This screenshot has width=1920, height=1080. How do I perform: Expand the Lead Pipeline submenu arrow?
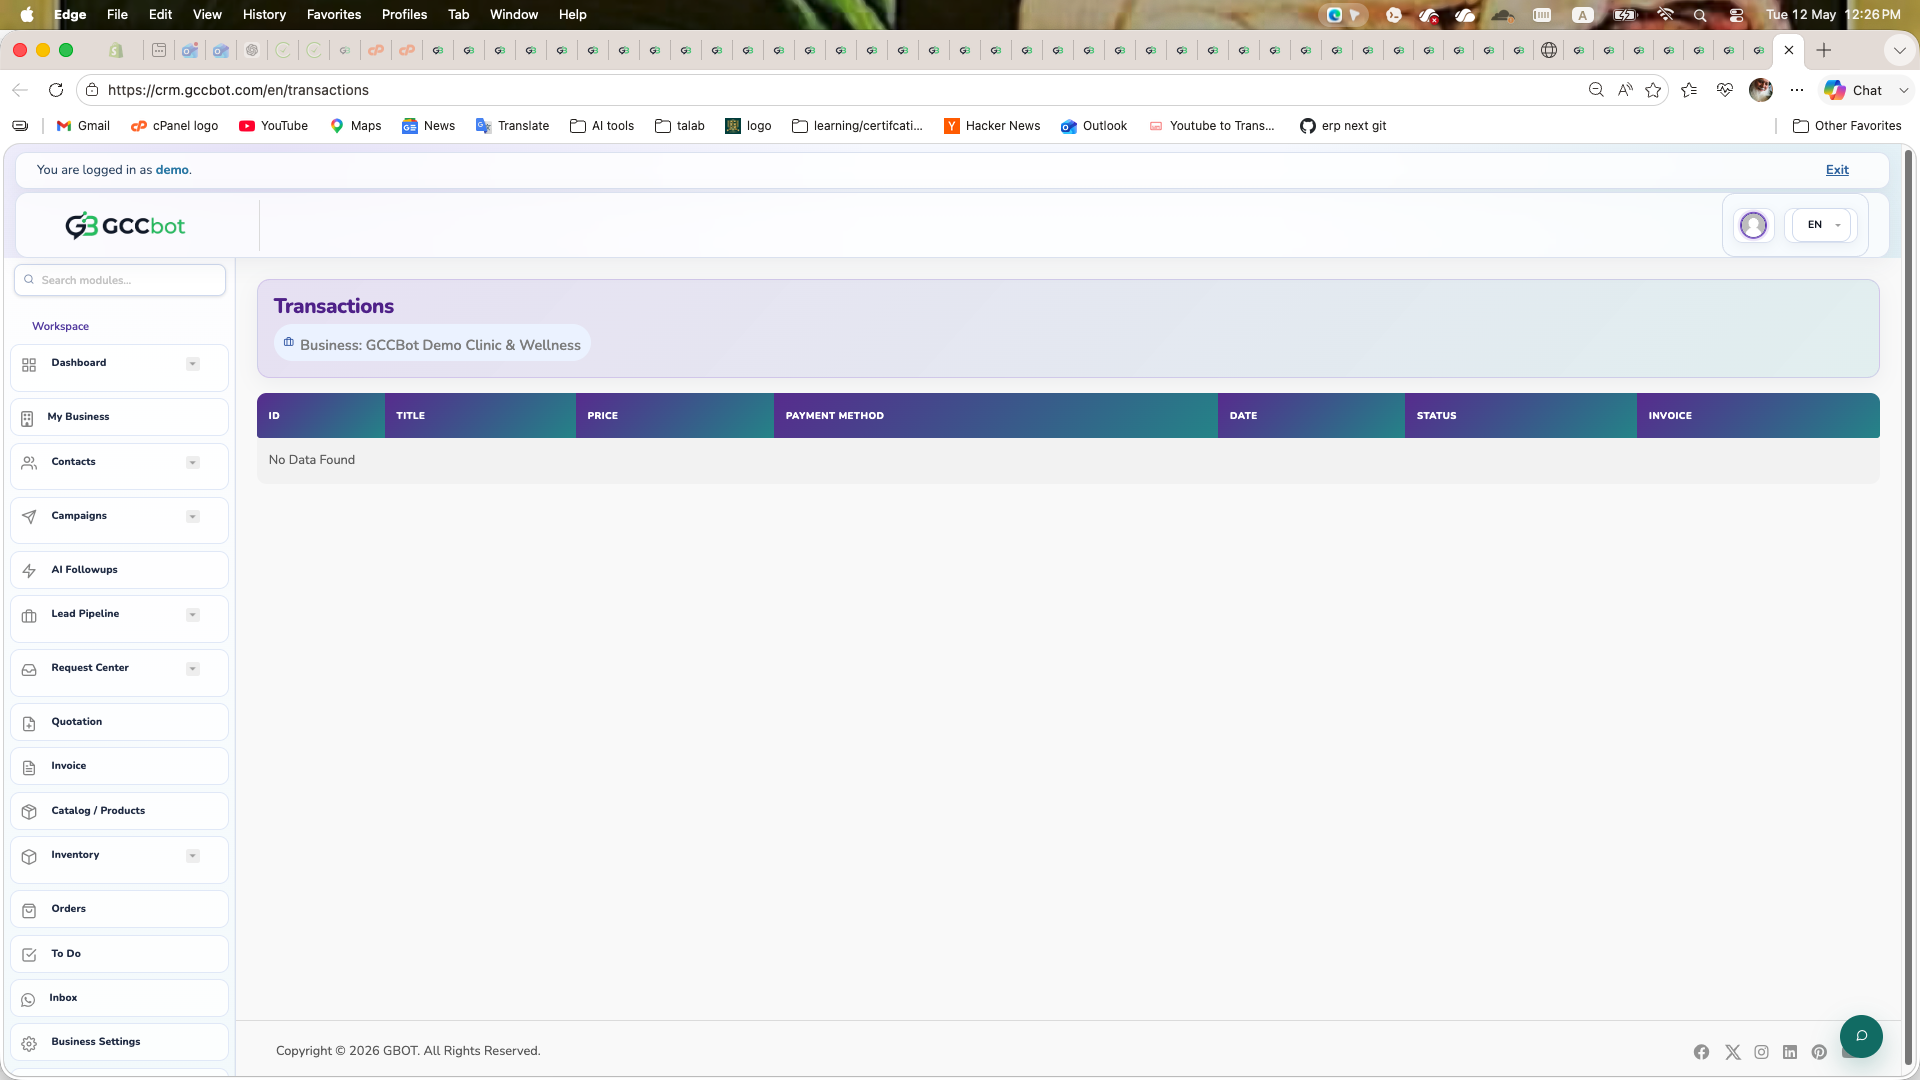coord(193,615)
